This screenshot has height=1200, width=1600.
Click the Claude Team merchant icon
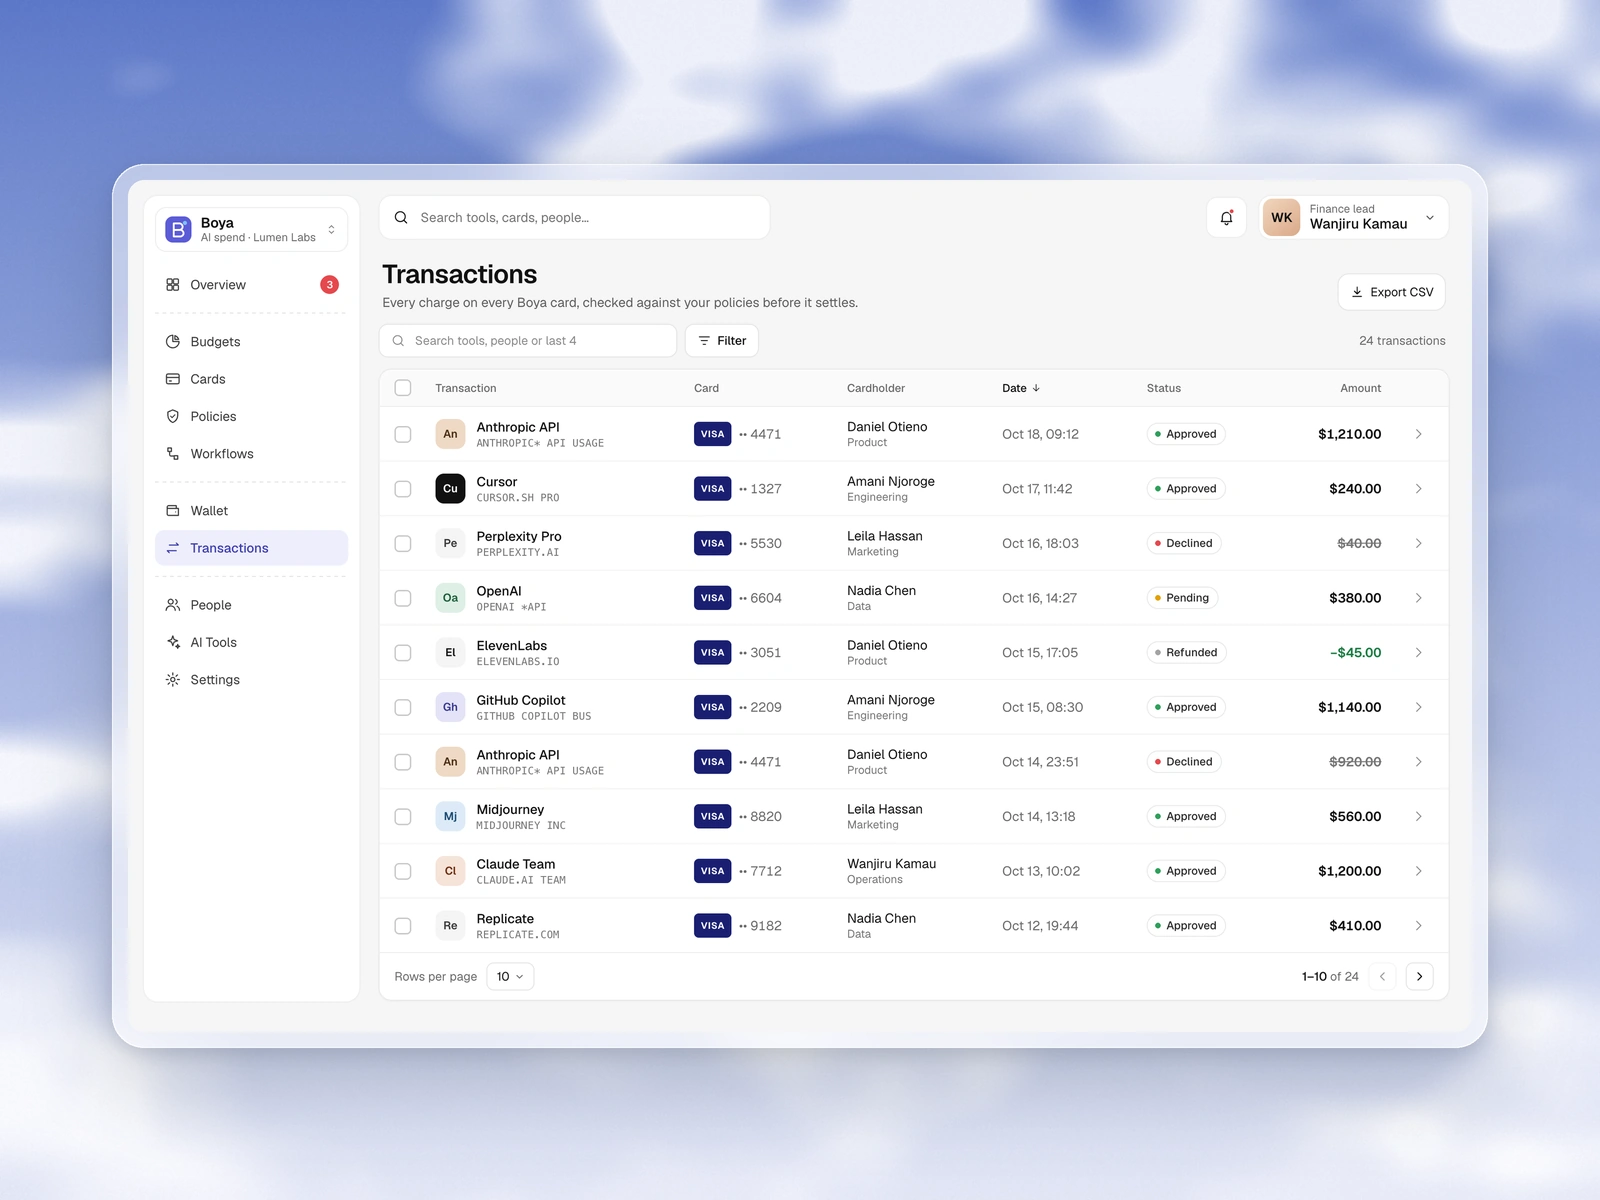coord(450,871)
